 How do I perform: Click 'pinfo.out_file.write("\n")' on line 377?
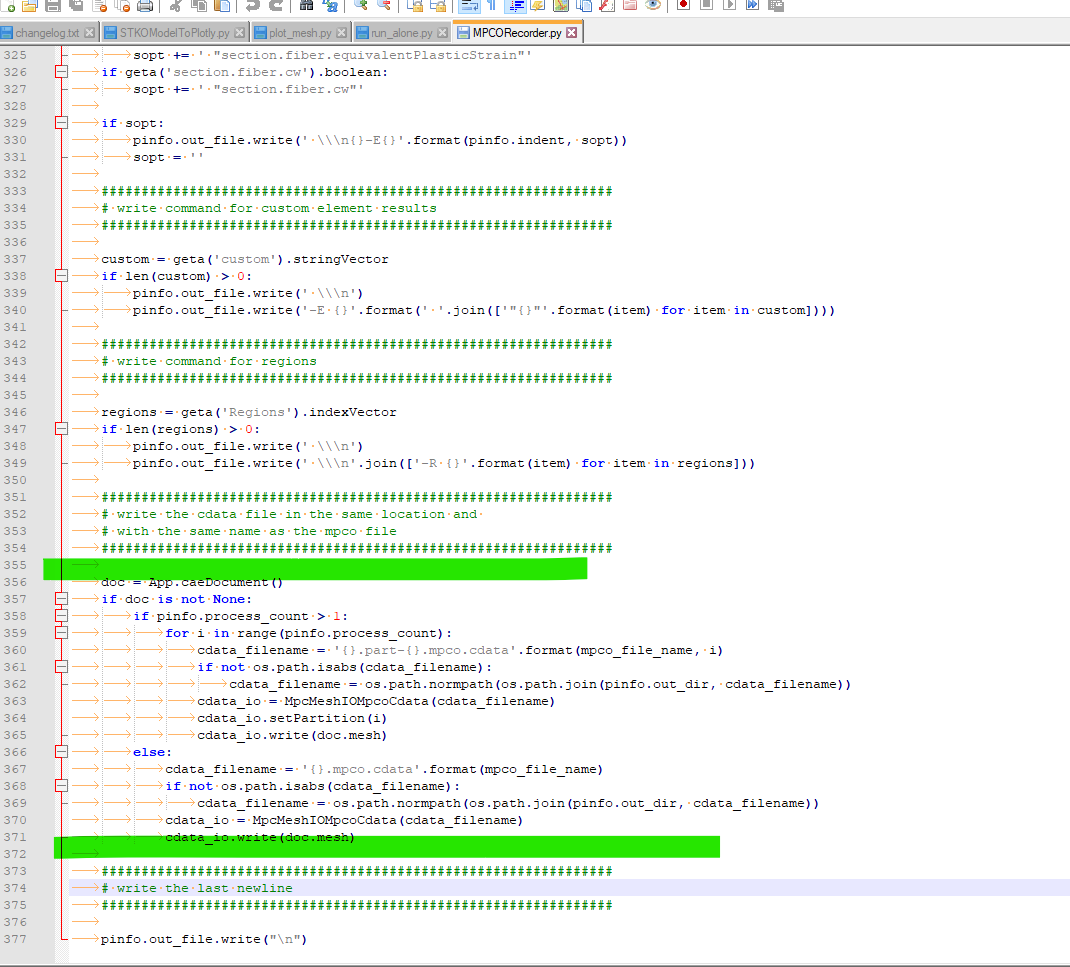204,939
